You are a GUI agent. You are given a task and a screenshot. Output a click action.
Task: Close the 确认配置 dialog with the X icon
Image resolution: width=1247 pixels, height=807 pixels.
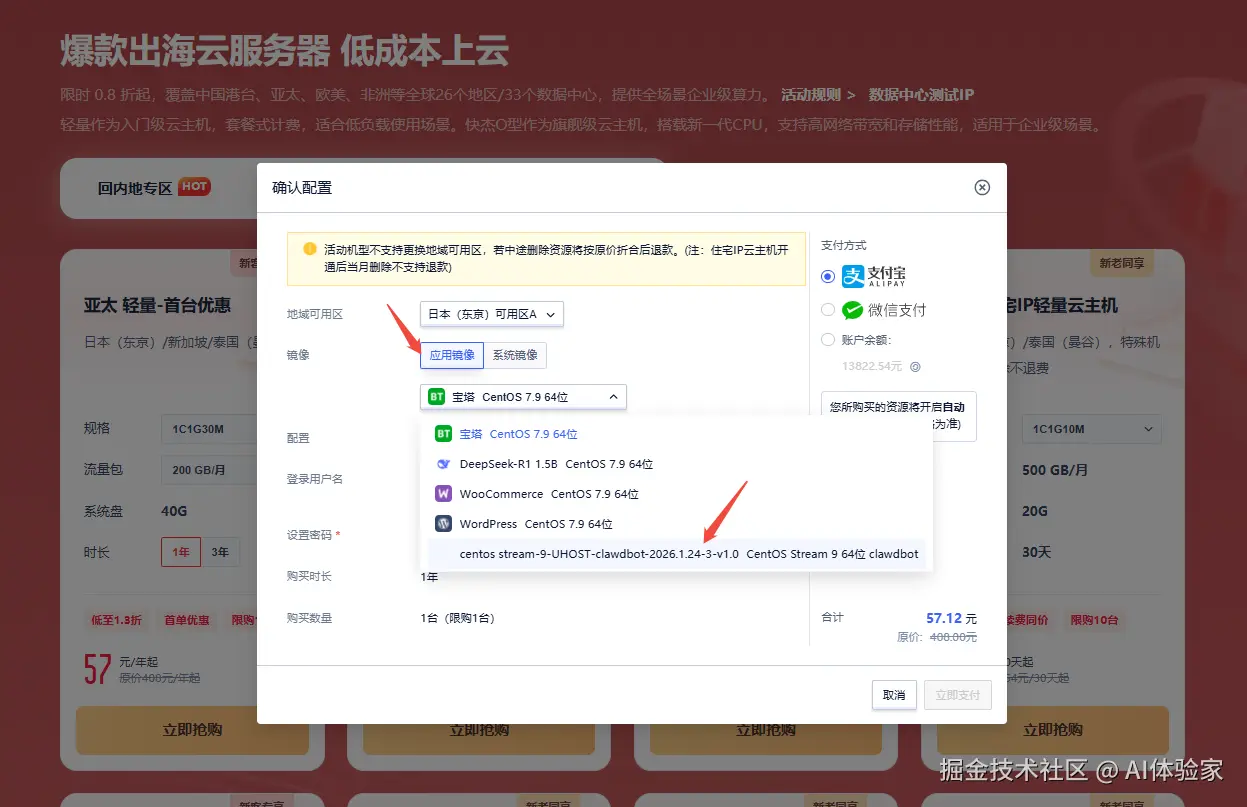[x=982, y=187]
